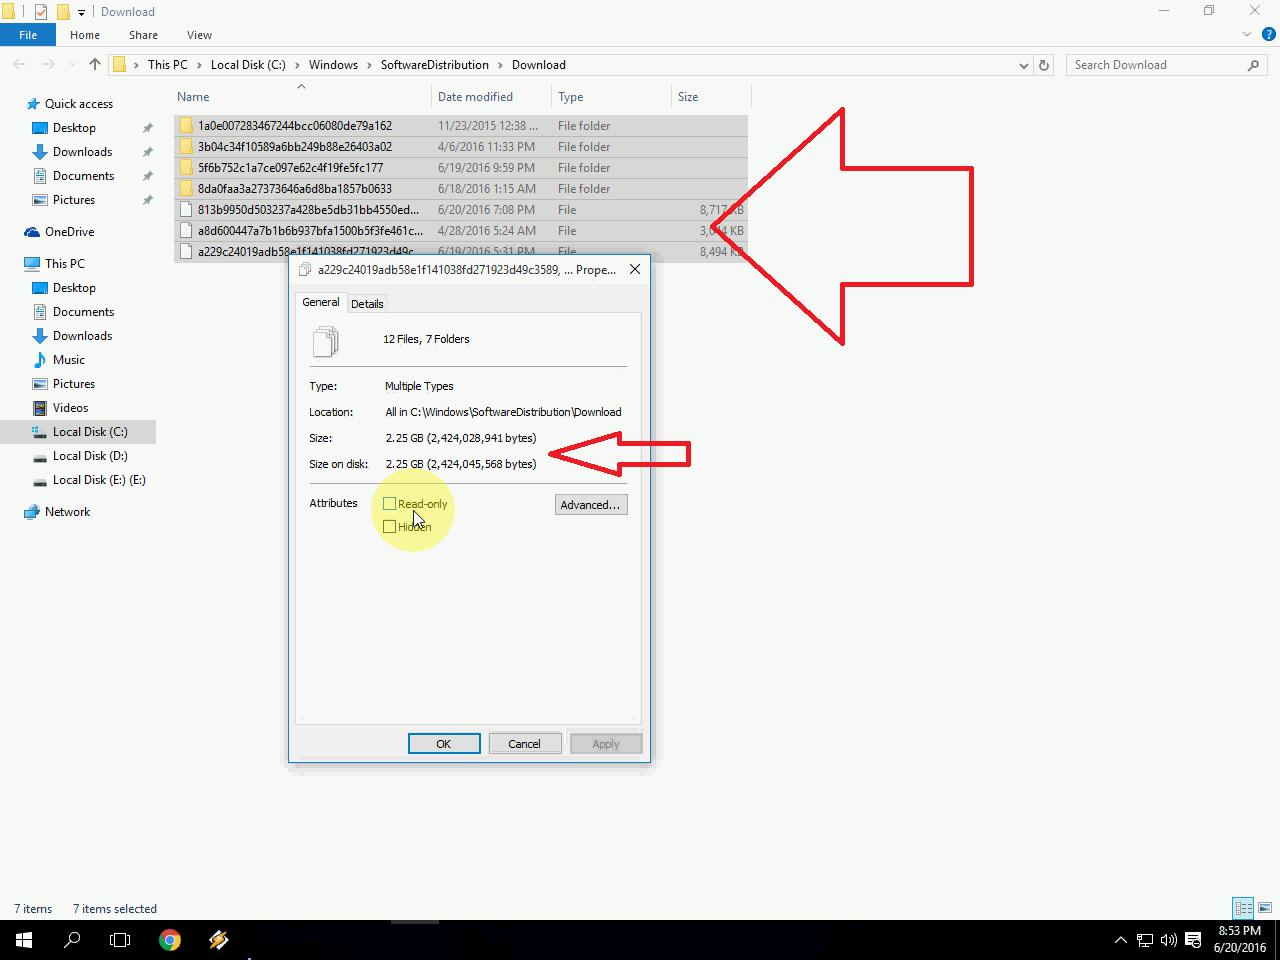
Task: Open Winamp from the taskbar
Action: click(x=219, y=940)
